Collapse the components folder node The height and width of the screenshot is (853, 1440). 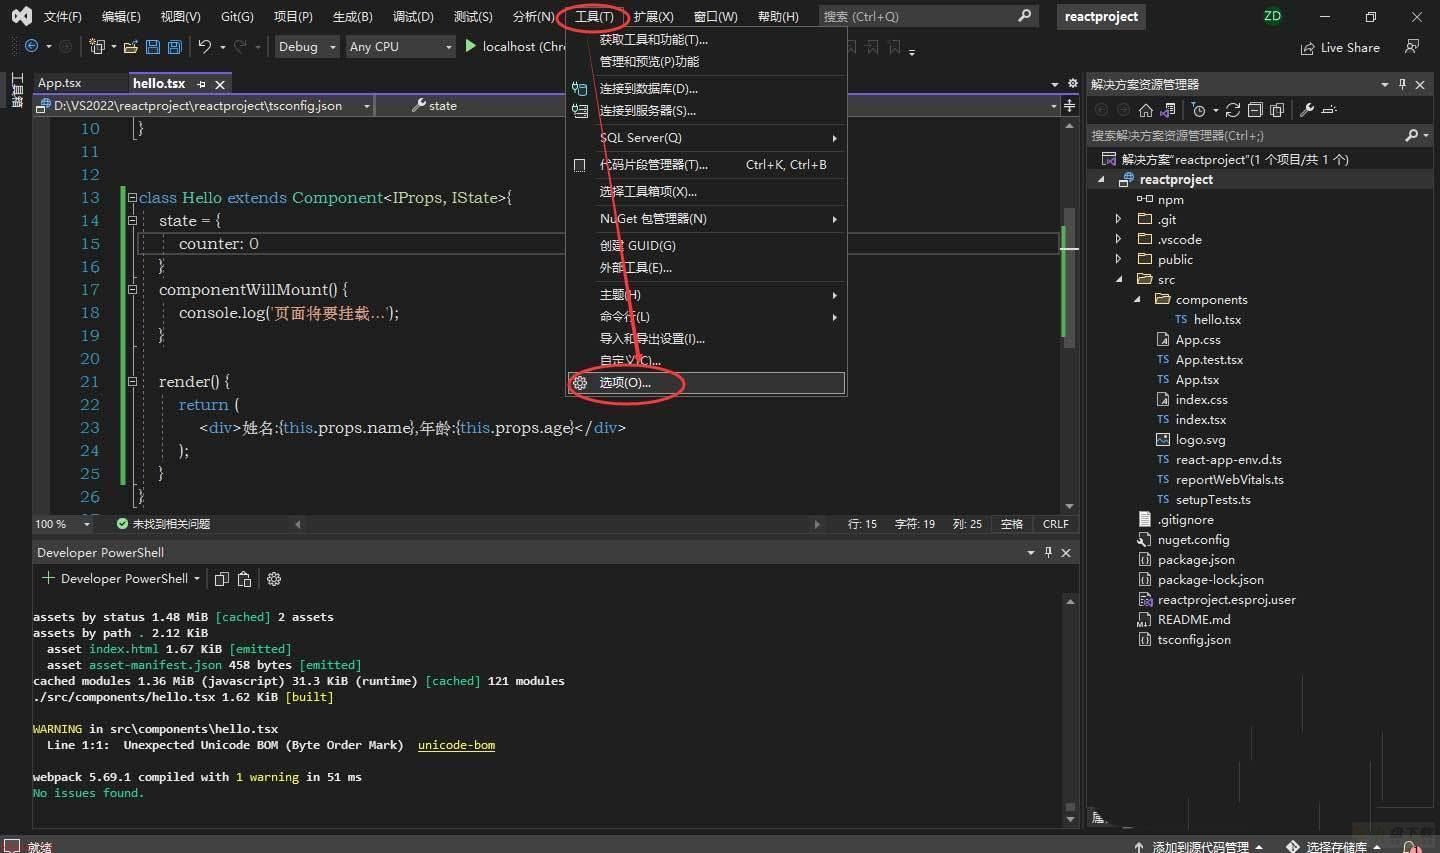point(1137,299)
